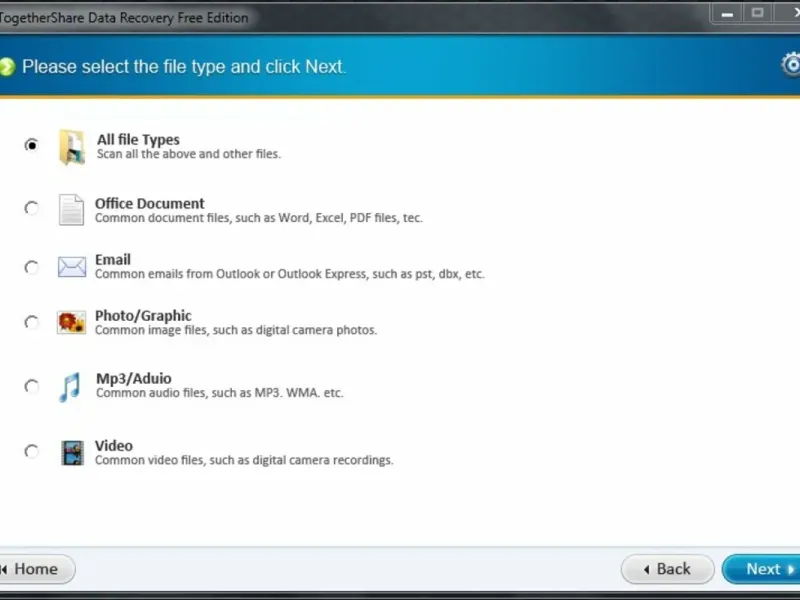Click the All file Types folder icon

(x=71, y=147)
